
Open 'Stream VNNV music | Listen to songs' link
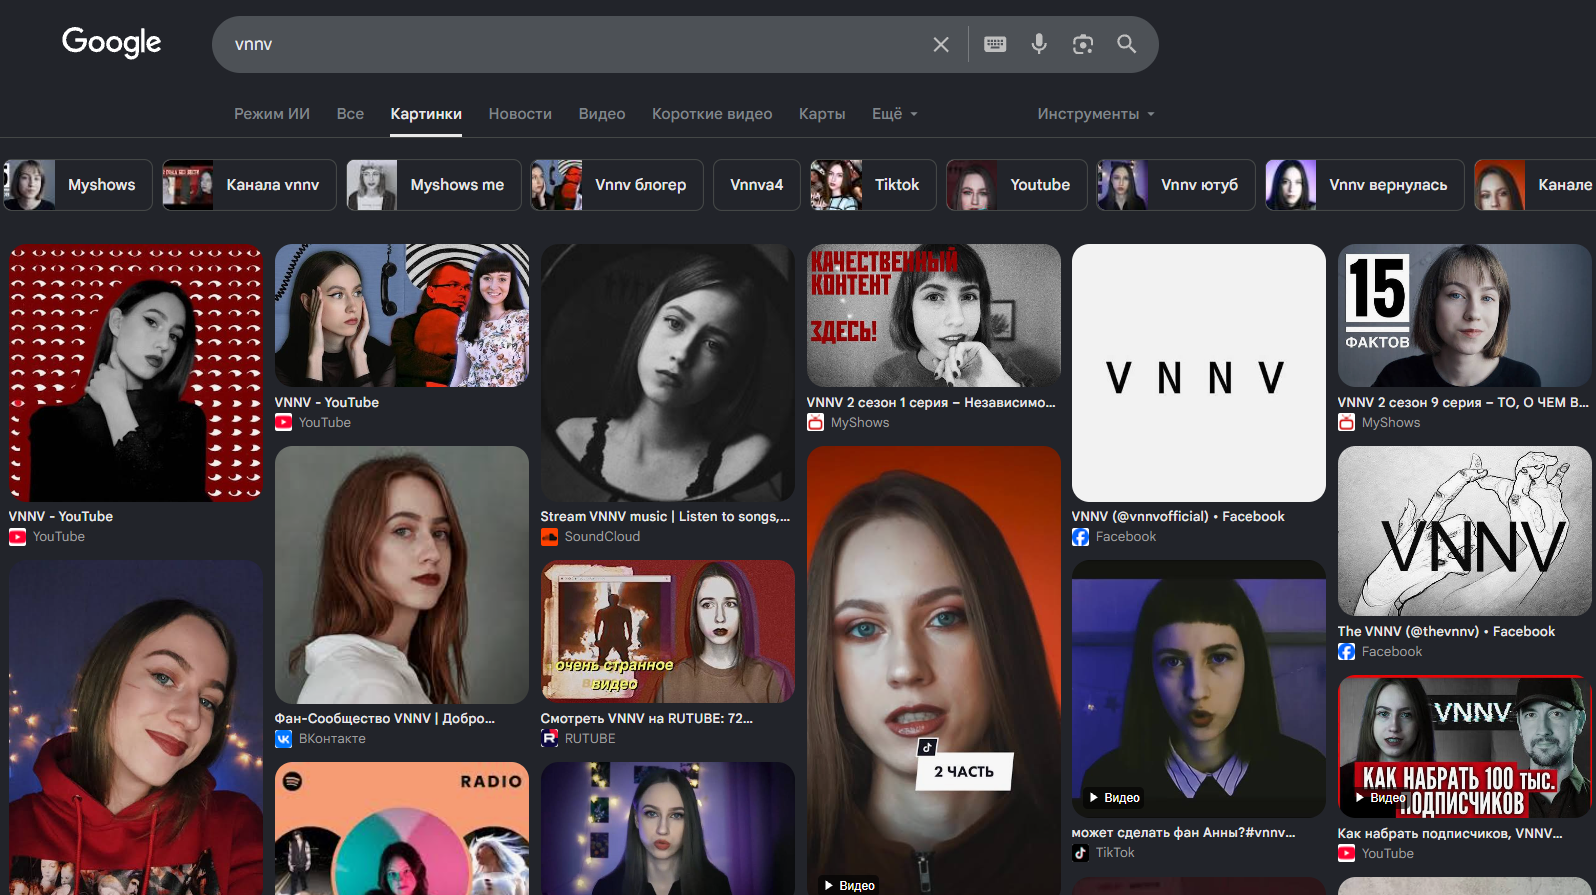click(x=665, y=517)
